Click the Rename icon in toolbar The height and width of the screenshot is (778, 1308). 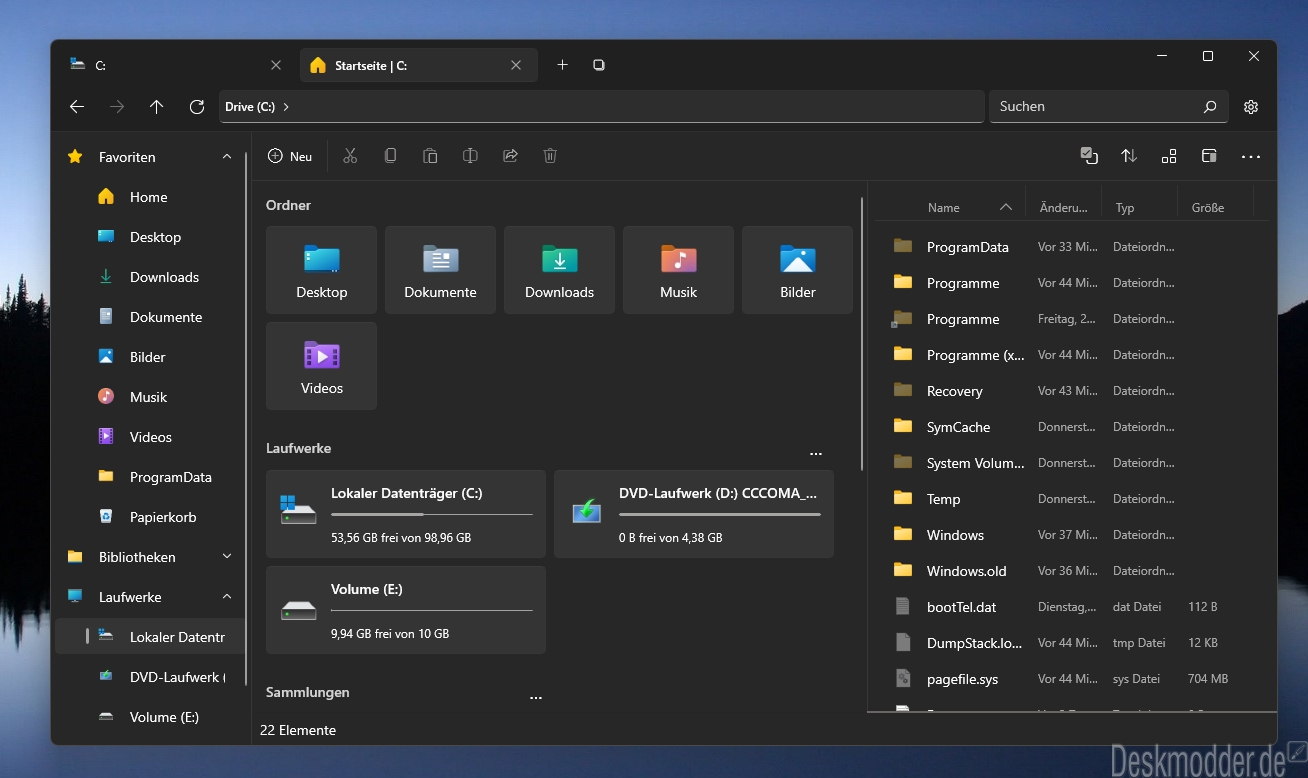tap(470, 156)
